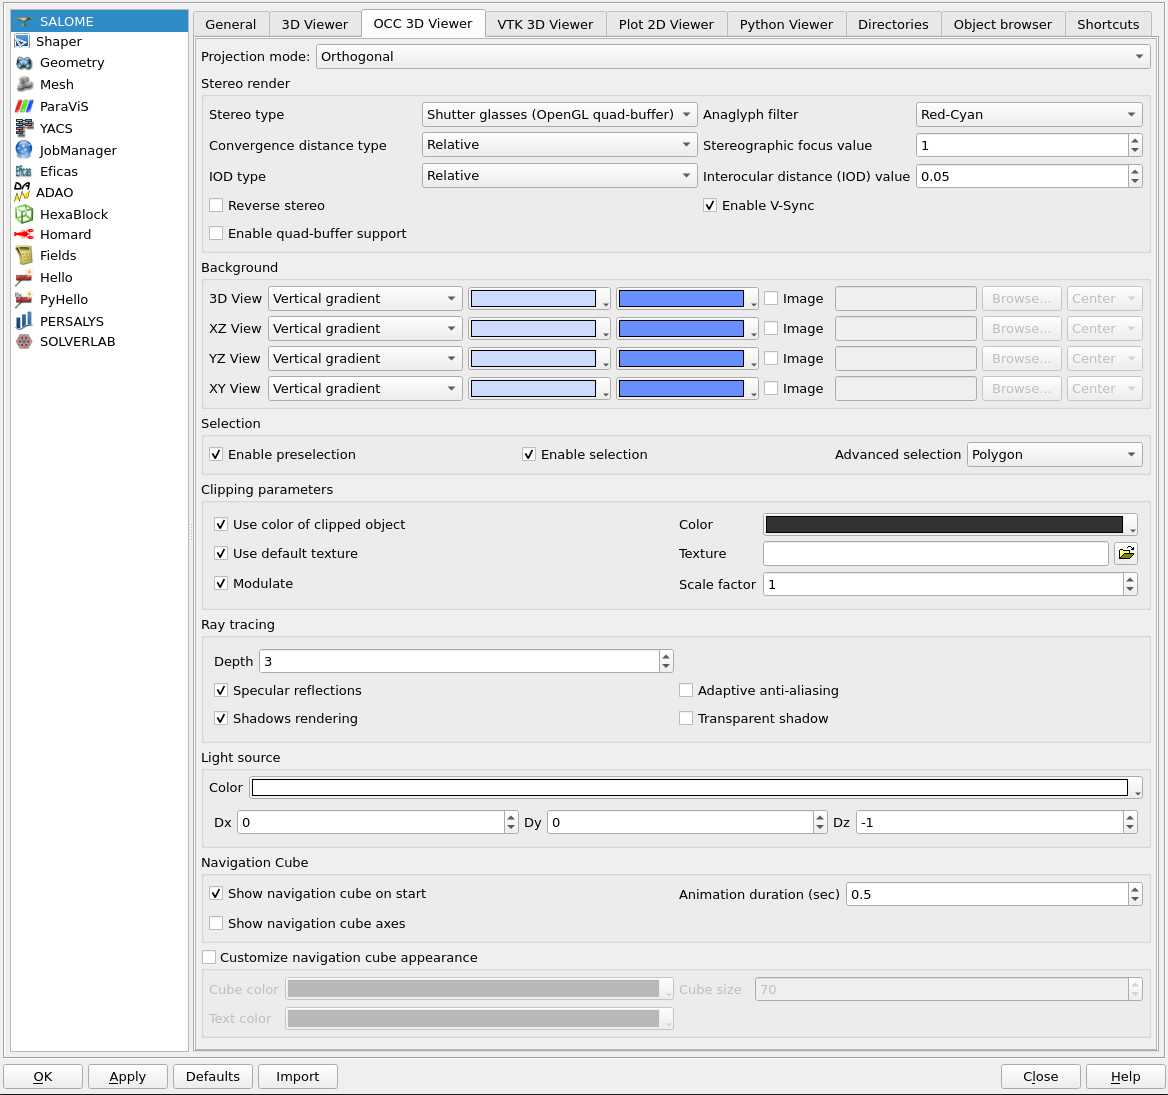
Task: Open the Stereo type dropdown
Action: [559, 115]
